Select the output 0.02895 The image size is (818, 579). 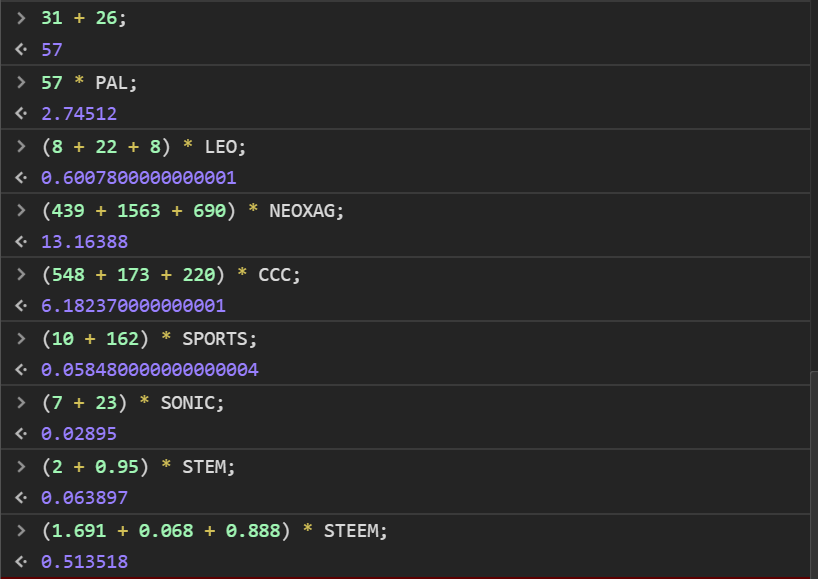click(79, 435)
